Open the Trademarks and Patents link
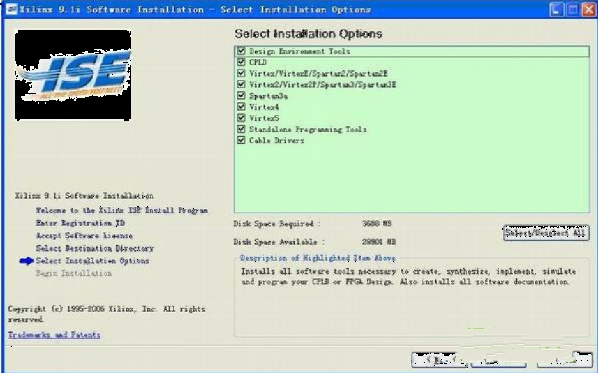This screenshot has width=598, height=373. tap(54, 335)
